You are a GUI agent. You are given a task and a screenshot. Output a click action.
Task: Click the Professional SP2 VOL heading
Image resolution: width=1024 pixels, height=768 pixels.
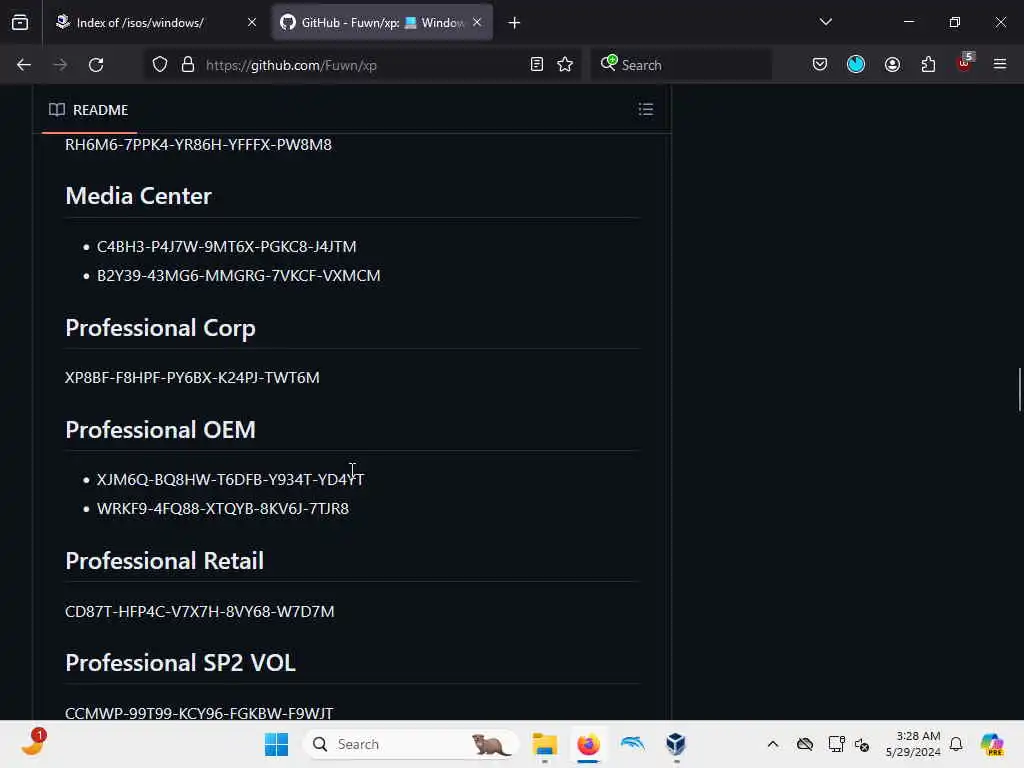click(180, 663)
